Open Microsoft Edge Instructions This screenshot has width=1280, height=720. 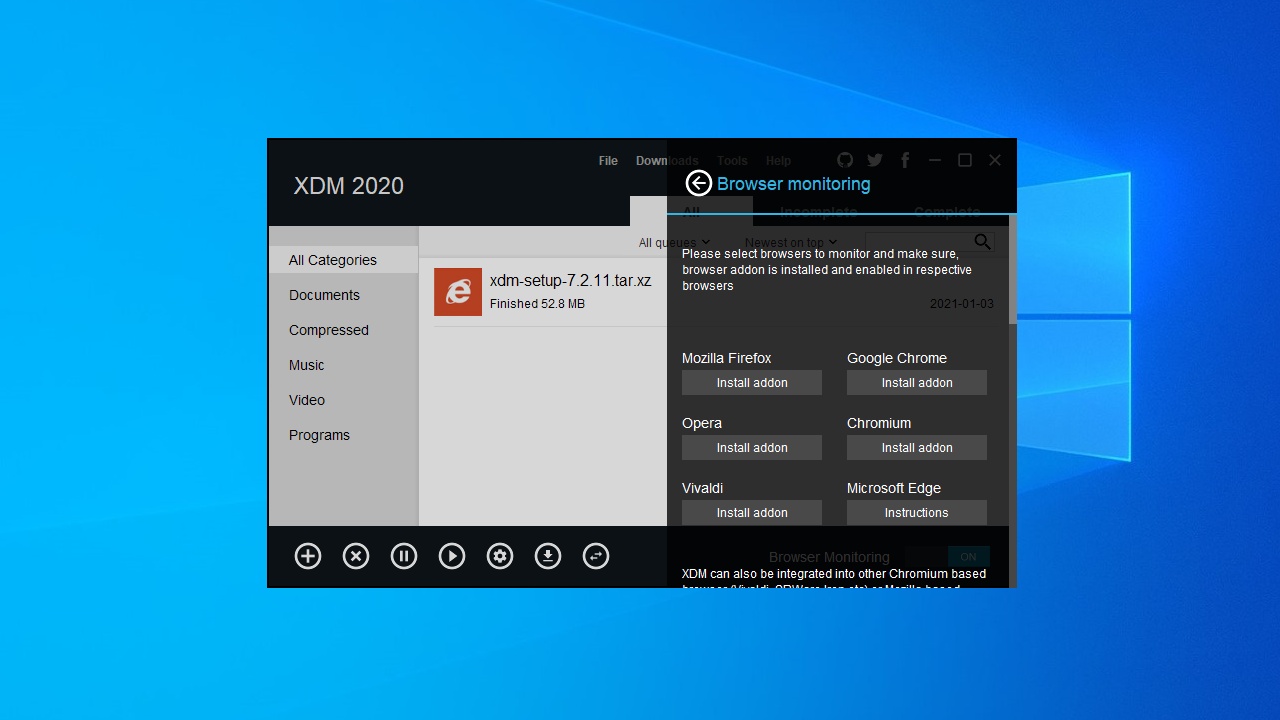(917, 513)
